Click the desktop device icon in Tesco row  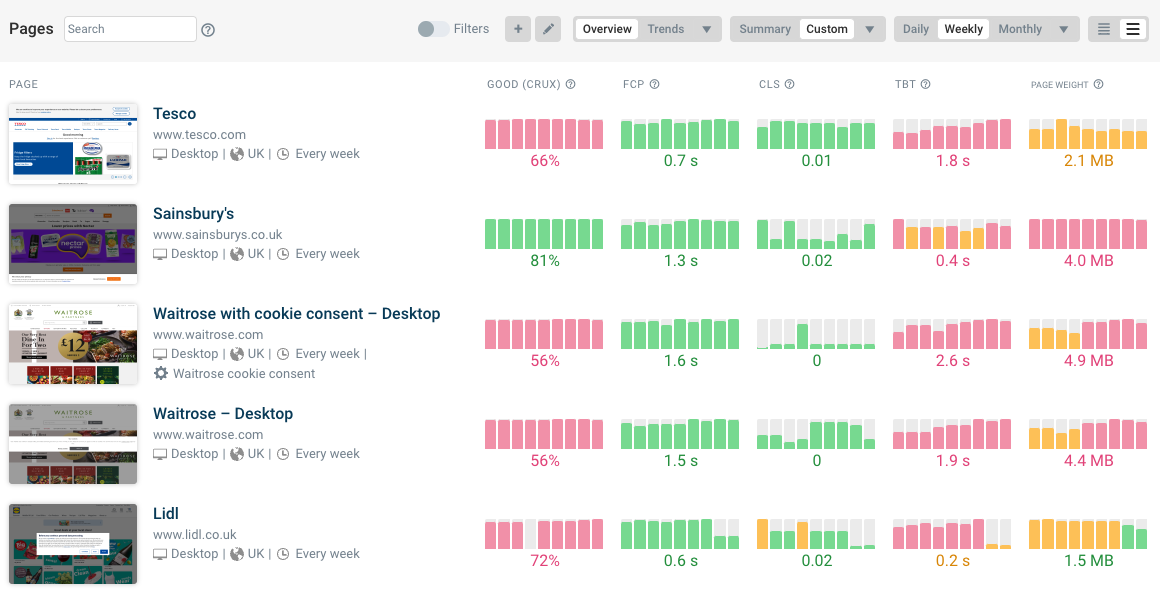[160, 154]
